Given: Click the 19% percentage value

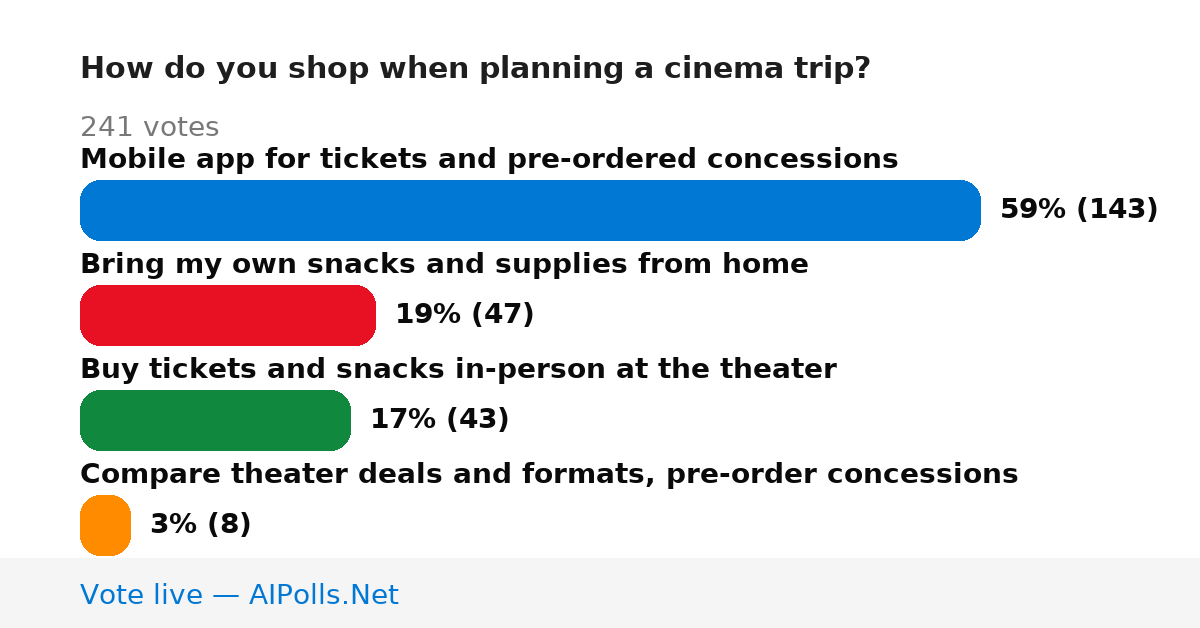Looking at the screenshot, I should (x=428, y=315).
